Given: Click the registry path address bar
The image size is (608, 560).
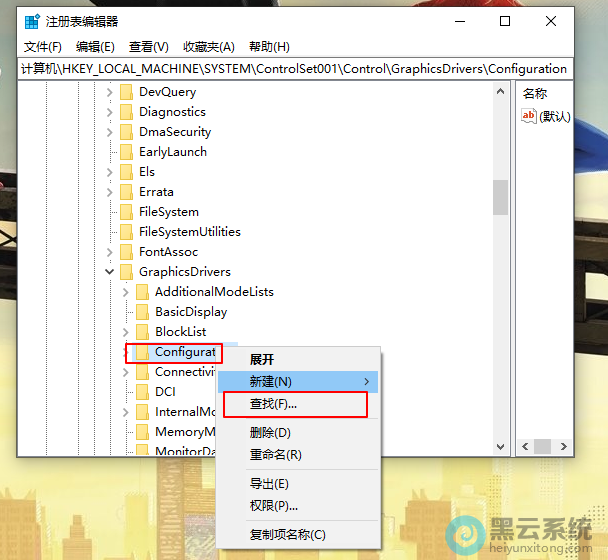Looking at the screenshot, I should 295,69.
